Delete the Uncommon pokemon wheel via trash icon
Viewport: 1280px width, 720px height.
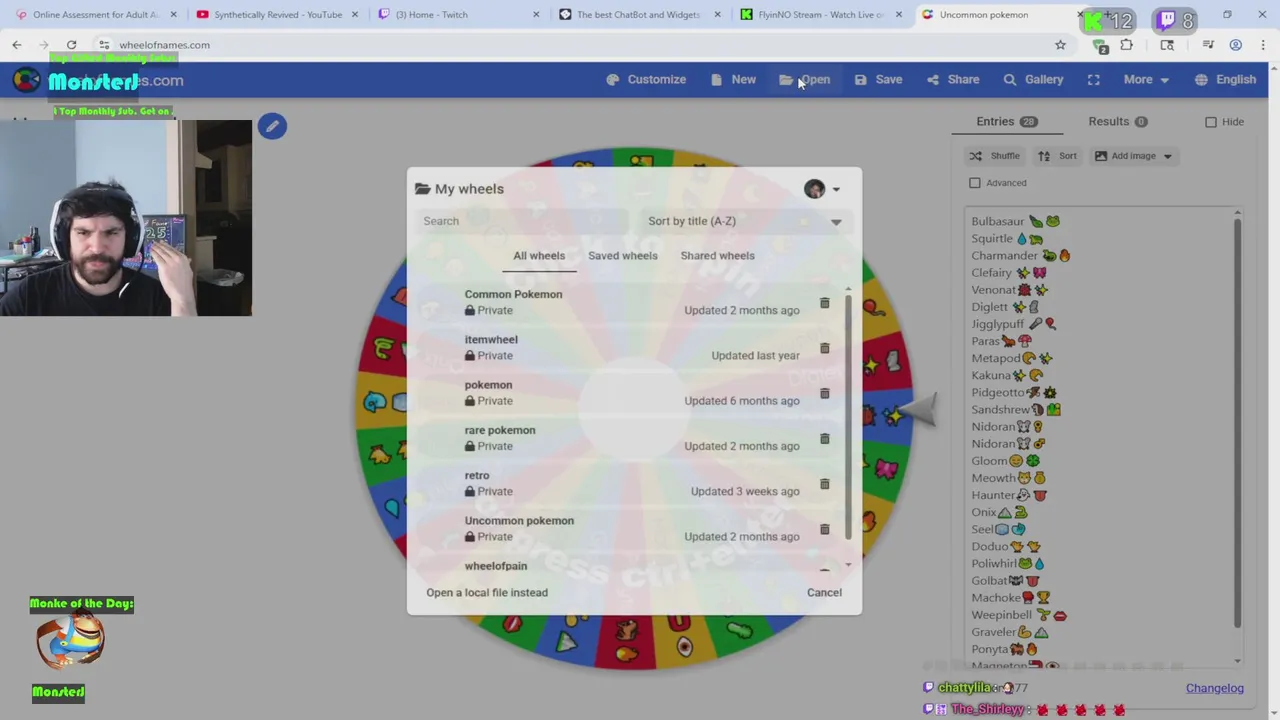(x=824, y=529)
